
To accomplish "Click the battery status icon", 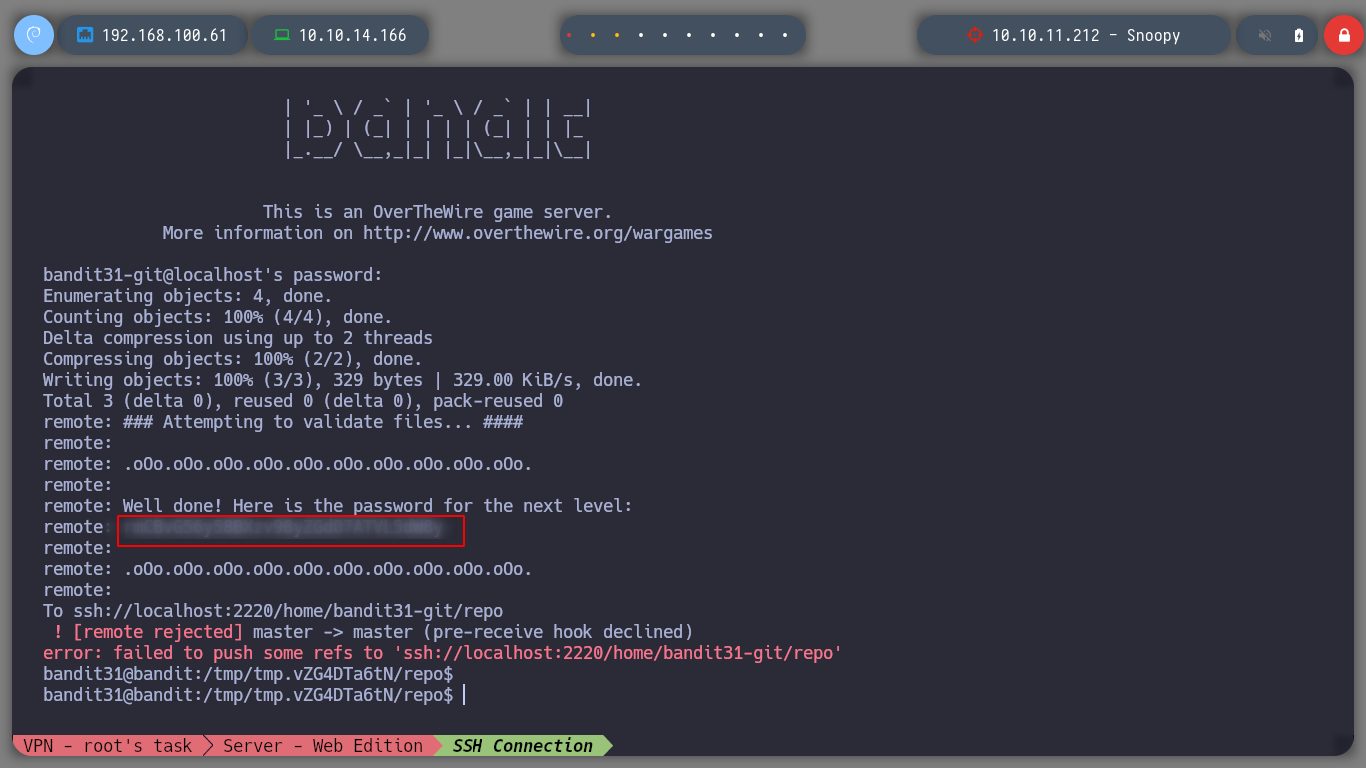I will (1299, 35).
